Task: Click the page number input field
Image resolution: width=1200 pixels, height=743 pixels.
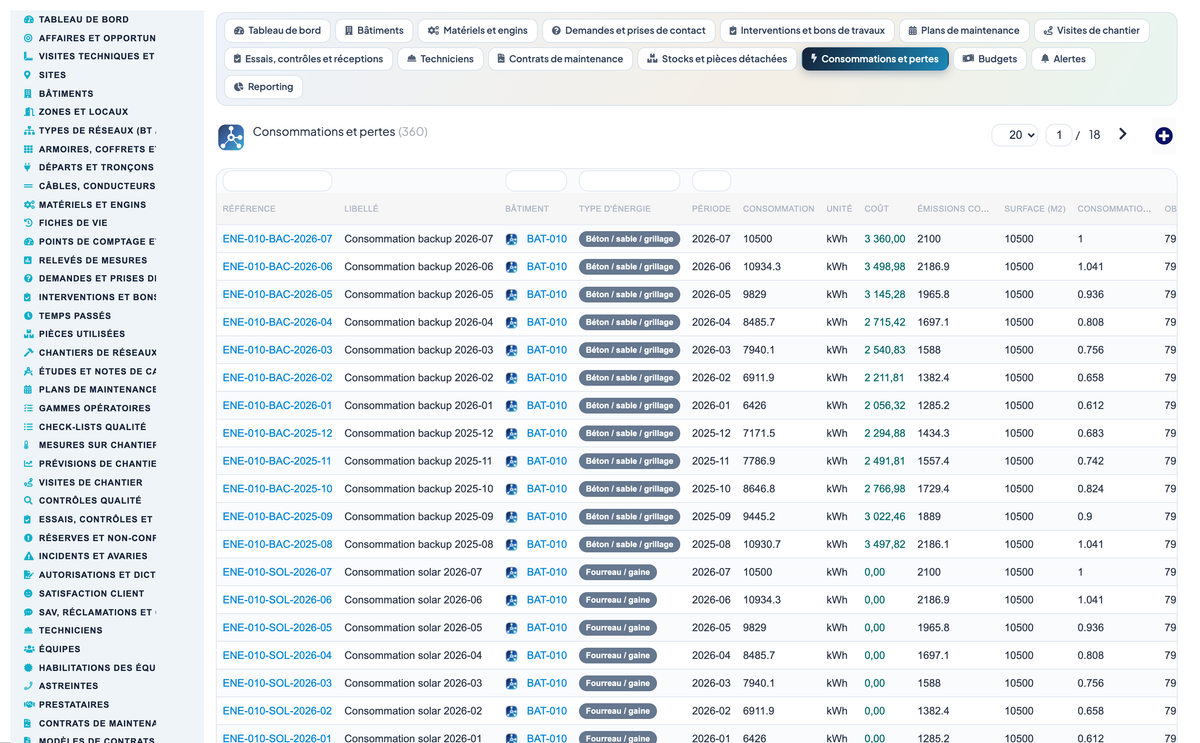Action: [1059, 135]
